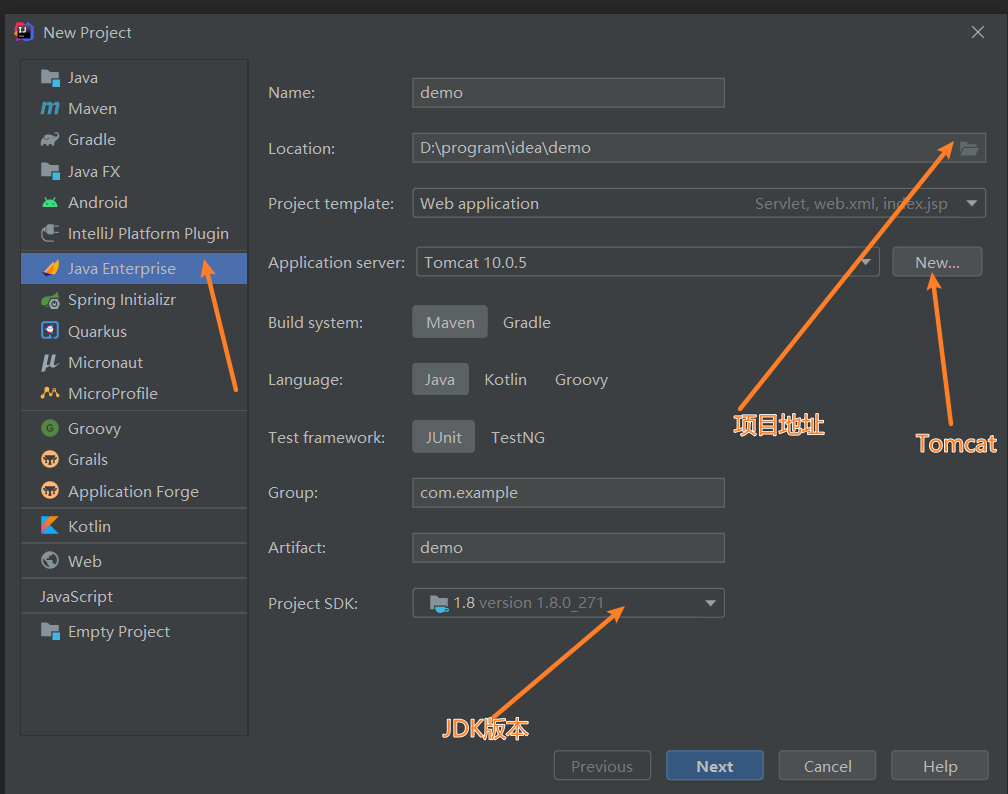Click the IntelliJ Platform Plugin icon
Image resolution: width=1008 pixels, height=794 pixels.
(x=50, y=233)
